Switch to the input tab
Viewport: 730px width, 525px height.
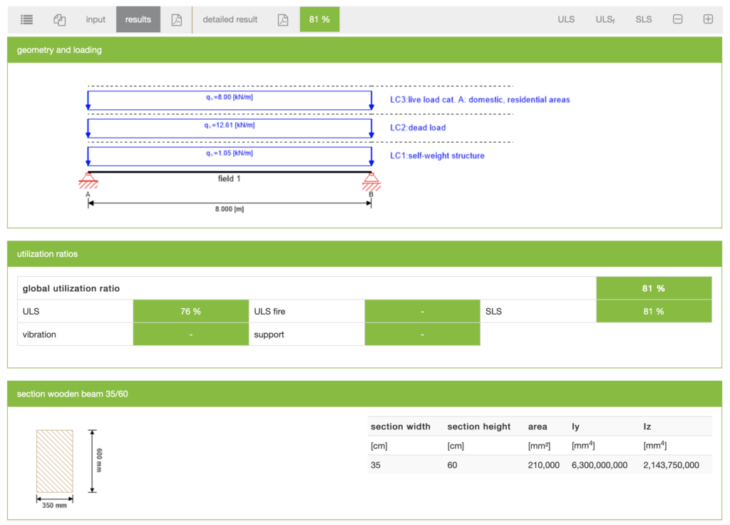(x=95, y=19)
